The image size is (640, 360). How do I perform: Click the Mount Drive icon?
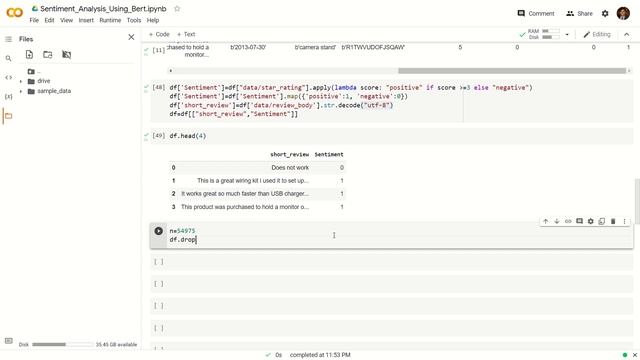coord(67,54)
